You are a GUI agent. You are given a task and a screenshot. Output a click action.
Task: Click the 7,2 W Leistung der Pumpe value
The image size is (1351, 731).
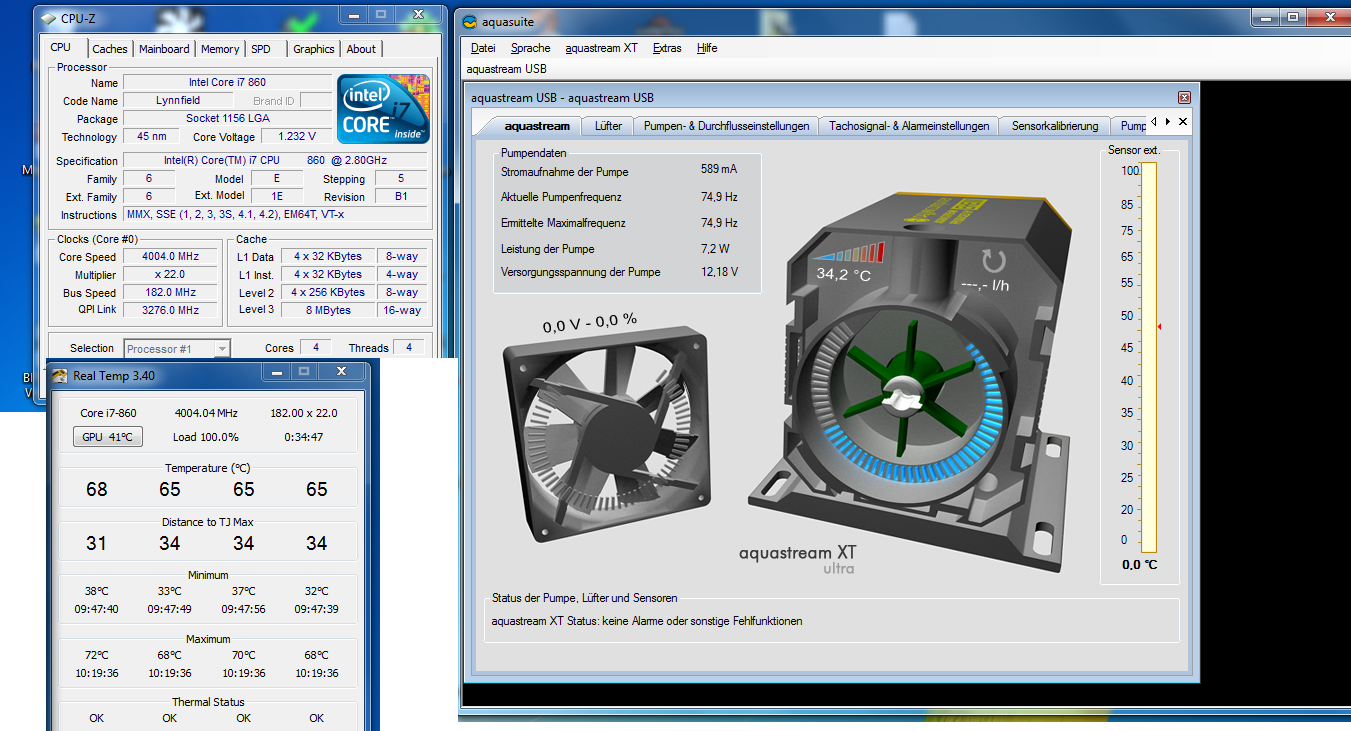click(x=716, y=248)
